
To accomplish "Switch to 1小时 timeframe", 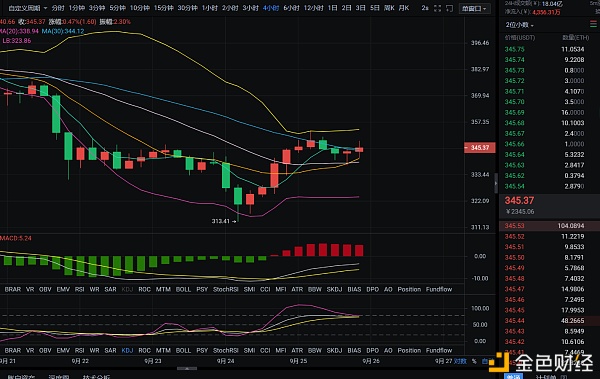I will tap(210, 8).
